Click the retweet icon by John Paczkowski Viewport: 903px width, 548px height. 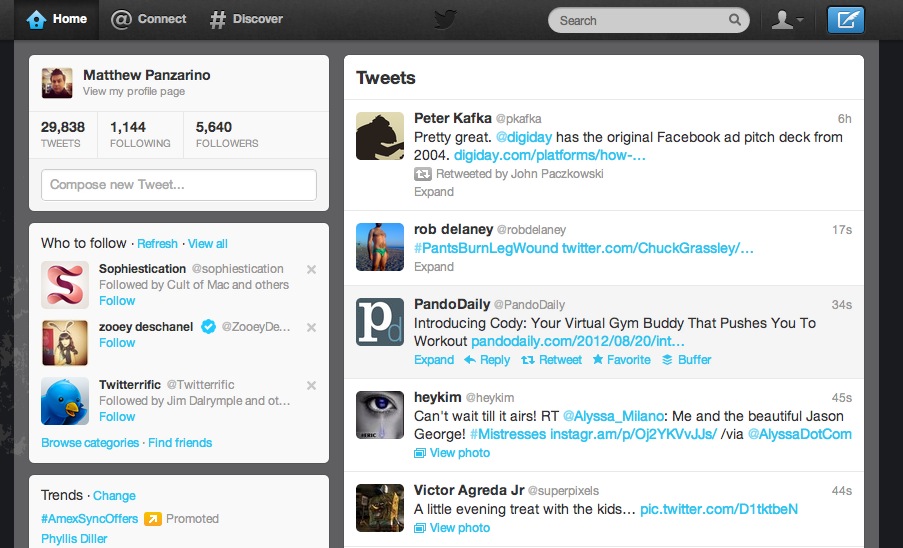pyautogui.click(x=423, y=174)
